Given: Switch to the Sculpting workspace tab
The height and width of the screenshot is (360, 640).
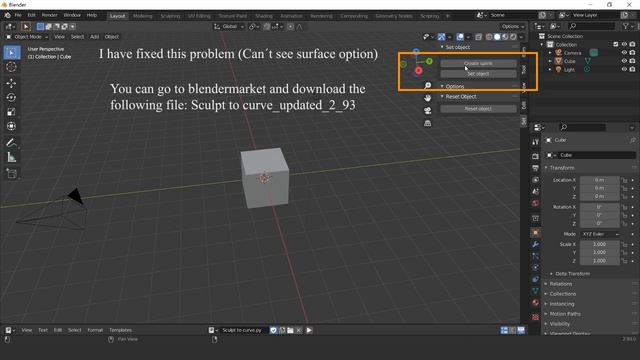Looking at the screenshot, I should tap(170, 16).
